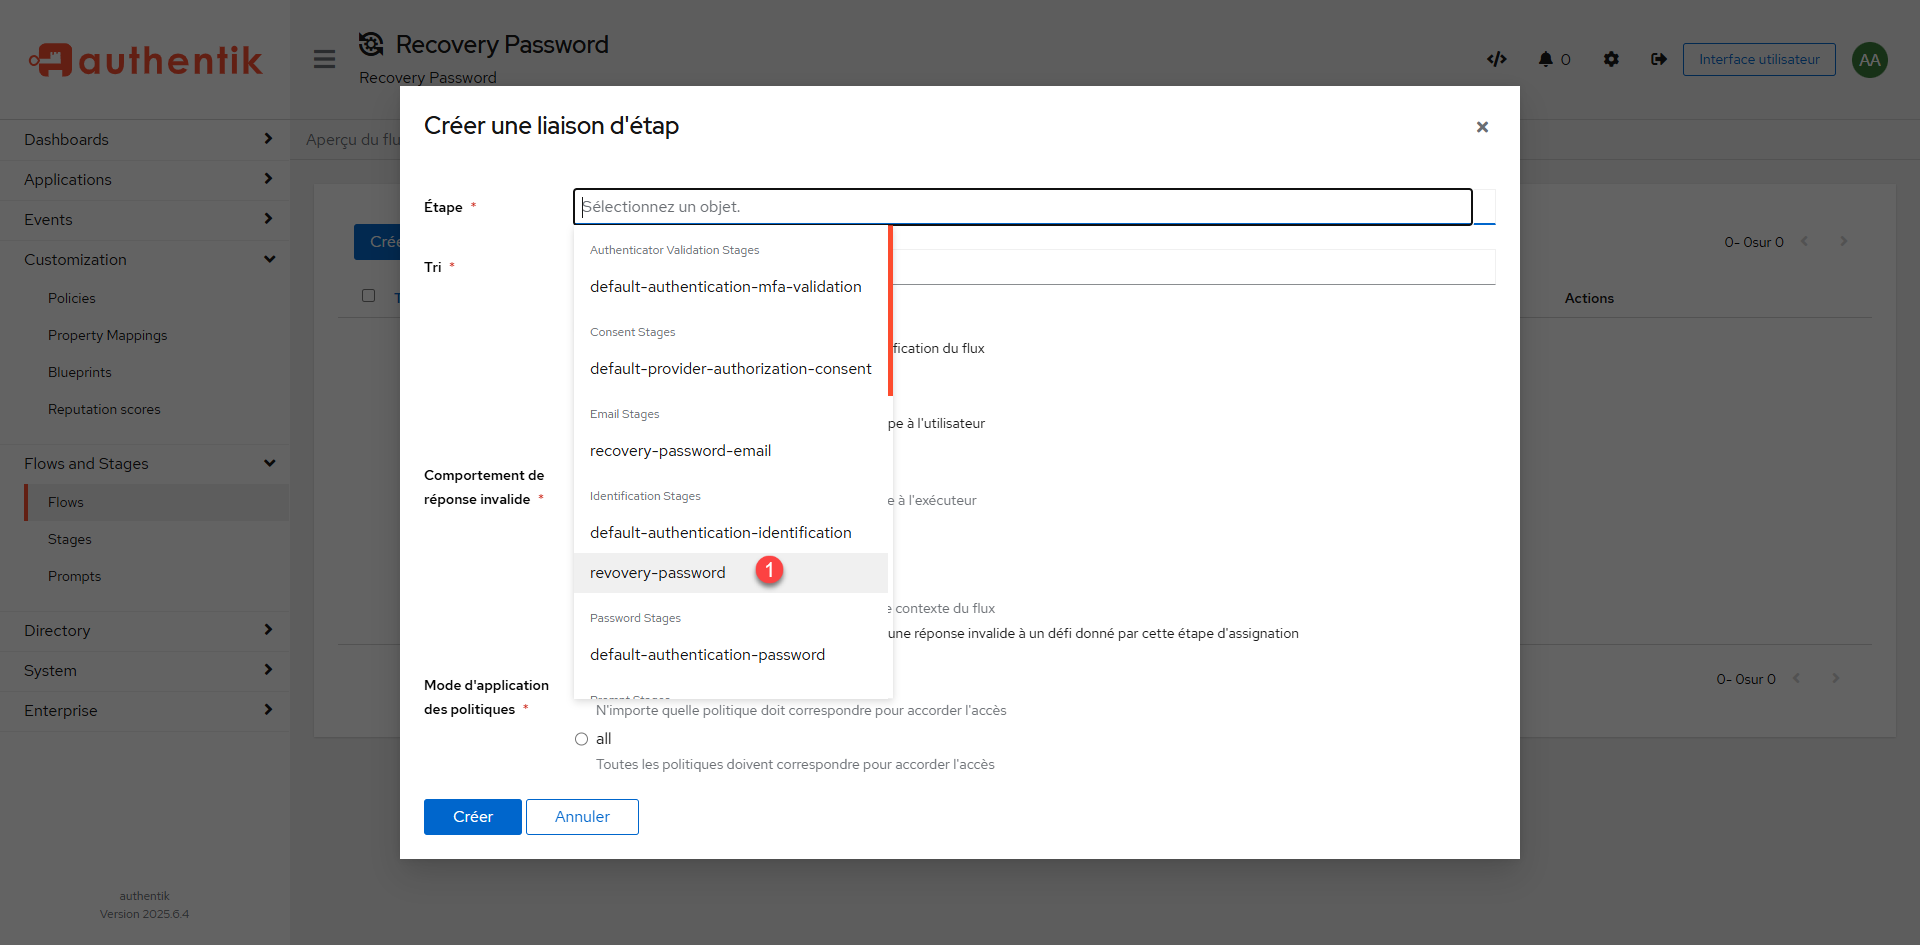
Task: Expand the Dashboards sidebar section
Action: (145, 140)
